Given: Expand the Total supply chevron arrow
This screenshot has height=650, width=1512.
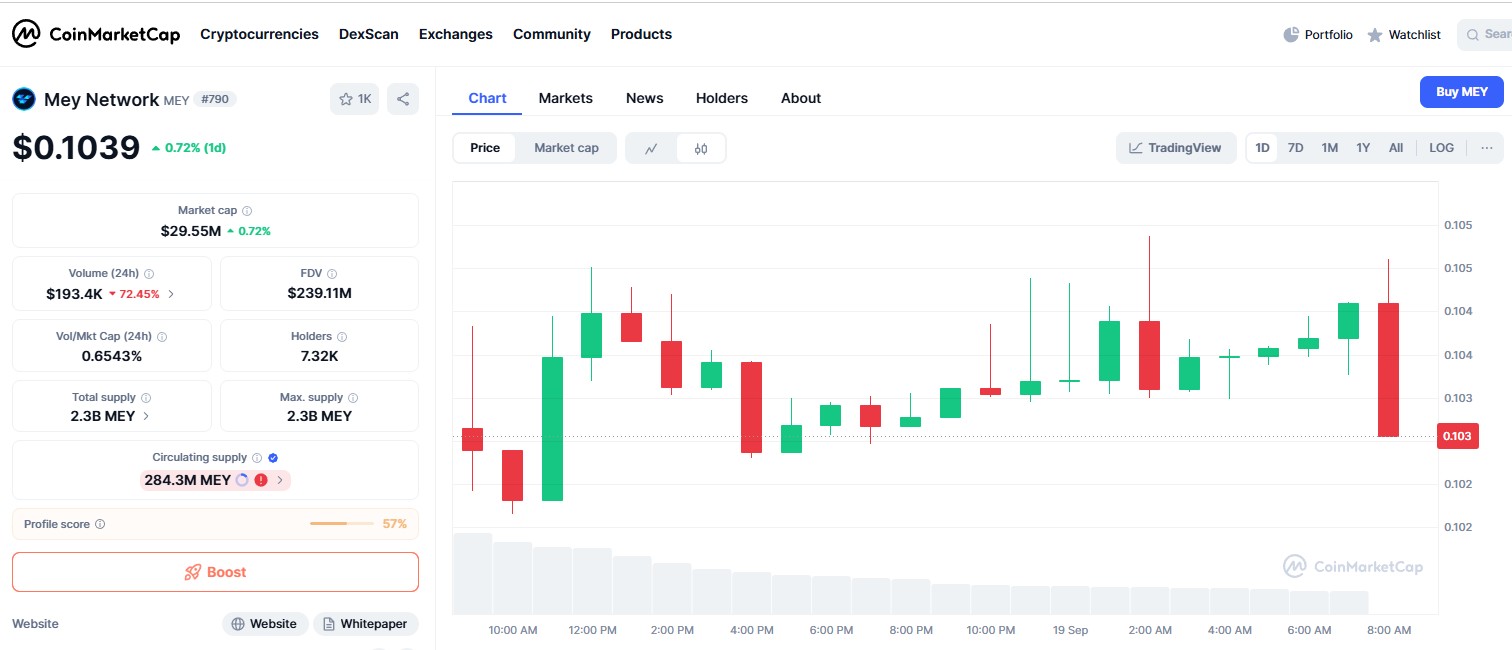Looking at the screenshot, I should pyautogui.click(x=146, y=416).
